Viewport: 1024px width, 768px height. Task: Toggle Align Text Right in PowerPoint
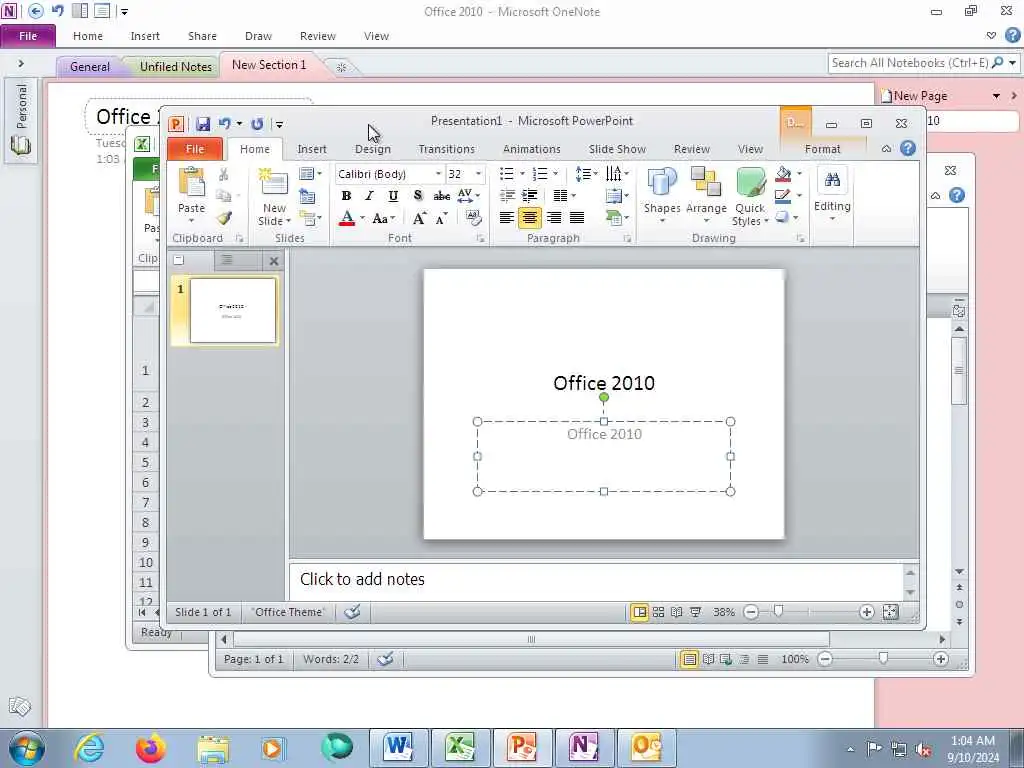[554, 218]
